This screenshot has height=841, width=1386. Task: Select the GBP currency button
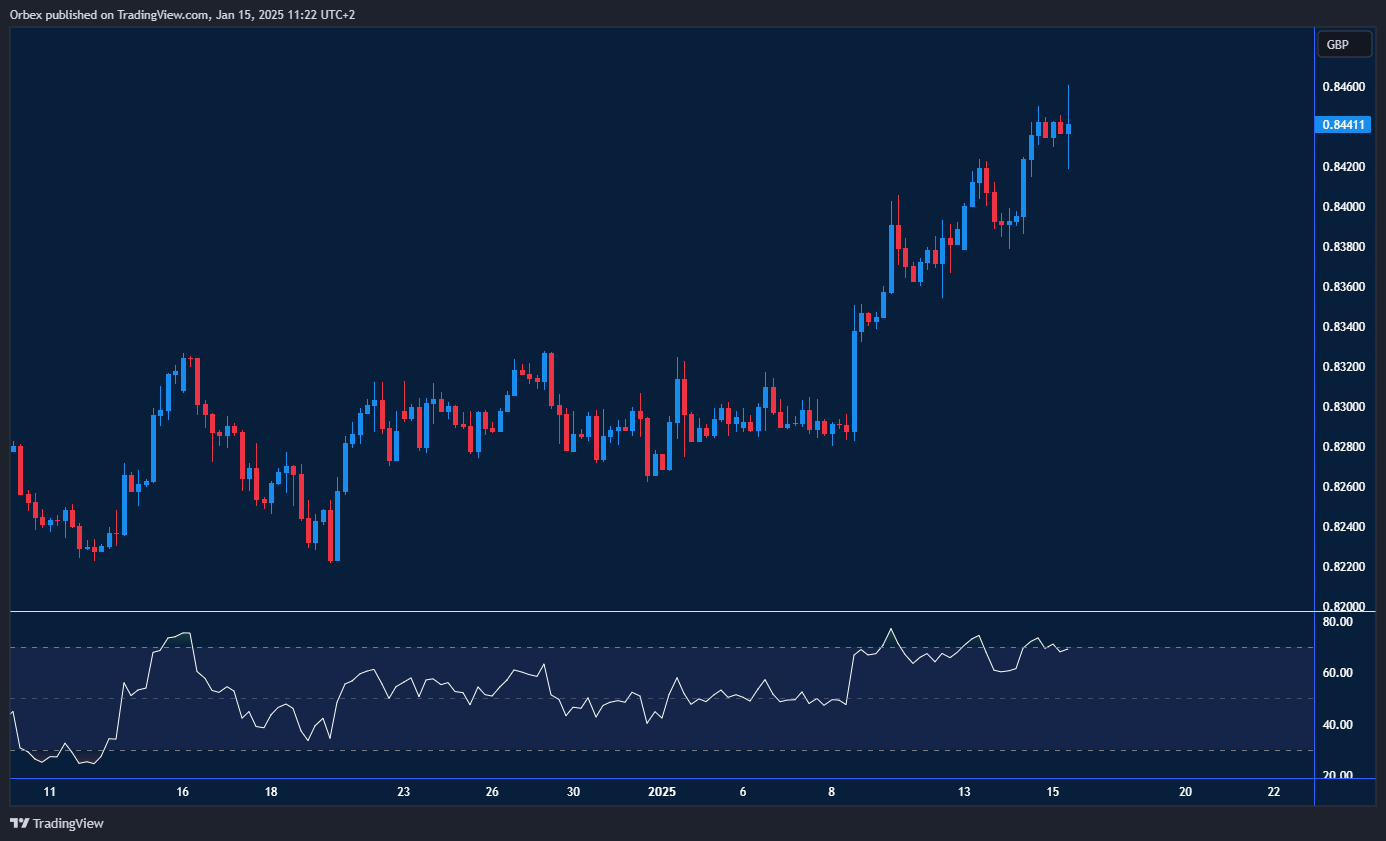pyautogui.click(x=1344, y=44)
